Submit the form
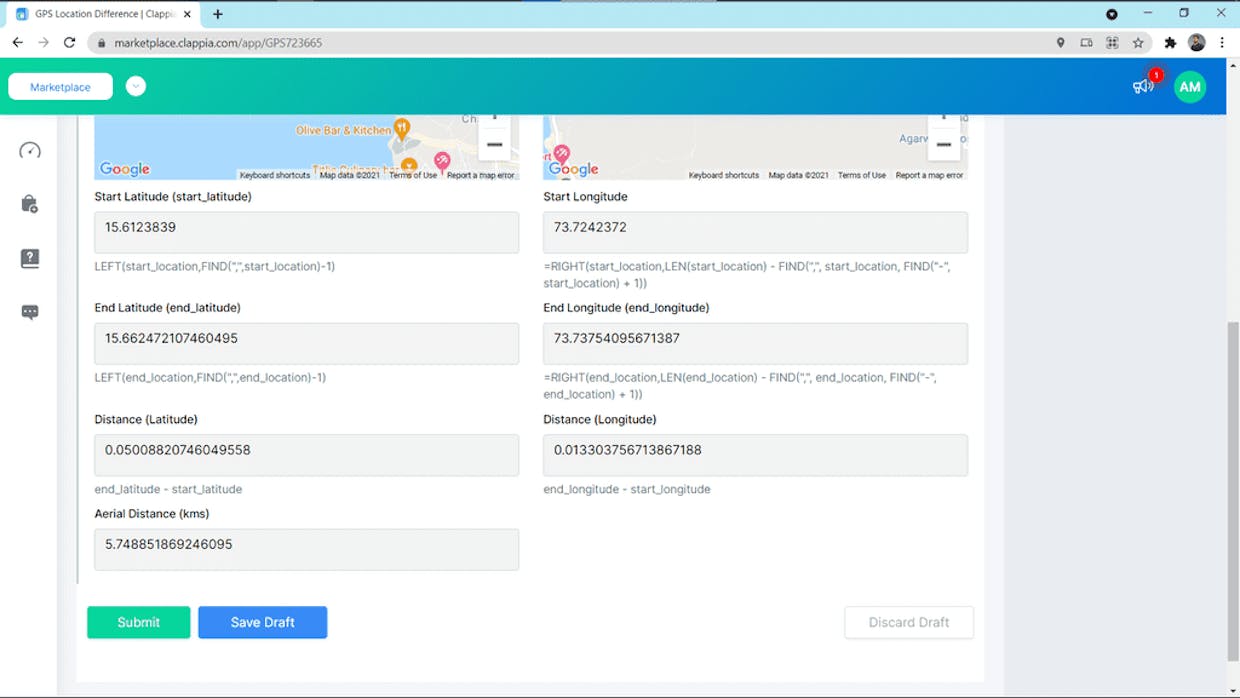Viewport: 1240px width, 698px height. tap(138, 622)
